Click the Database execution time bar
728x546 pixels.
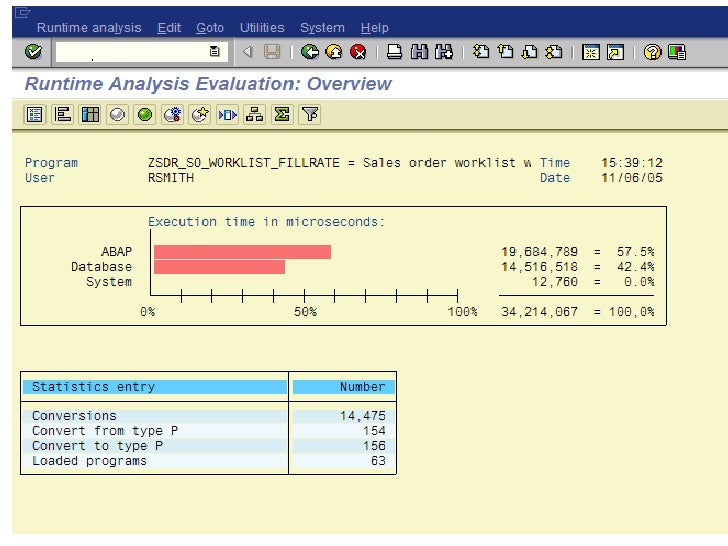(x=219, y=267)
